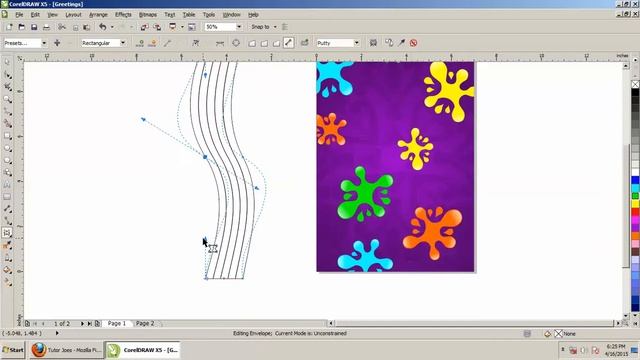Add preset with the plus icon
The height and width of the screenshot is (360, 640).
click(57, 43)
